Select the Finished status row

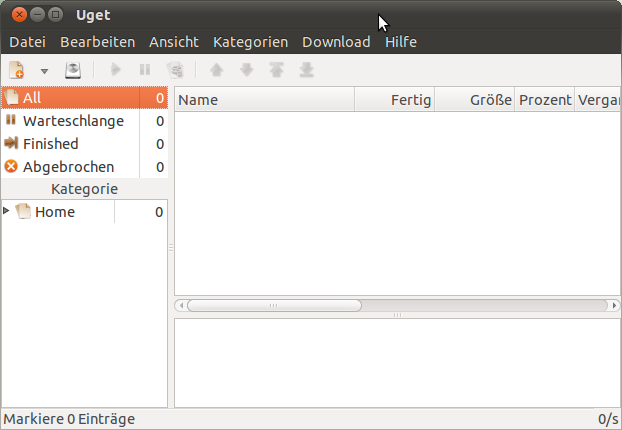point(84,144)
